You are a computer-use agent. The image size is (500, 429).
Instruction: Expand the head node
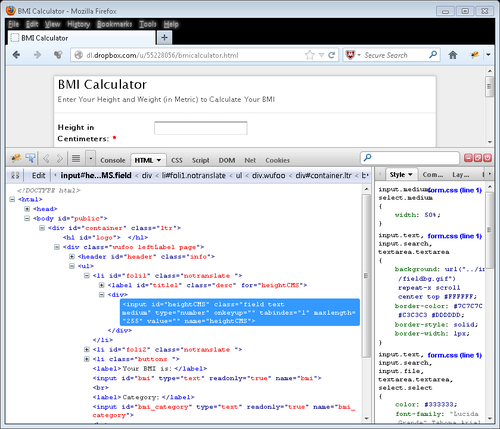pyautogui.click(x=27, y=209)
